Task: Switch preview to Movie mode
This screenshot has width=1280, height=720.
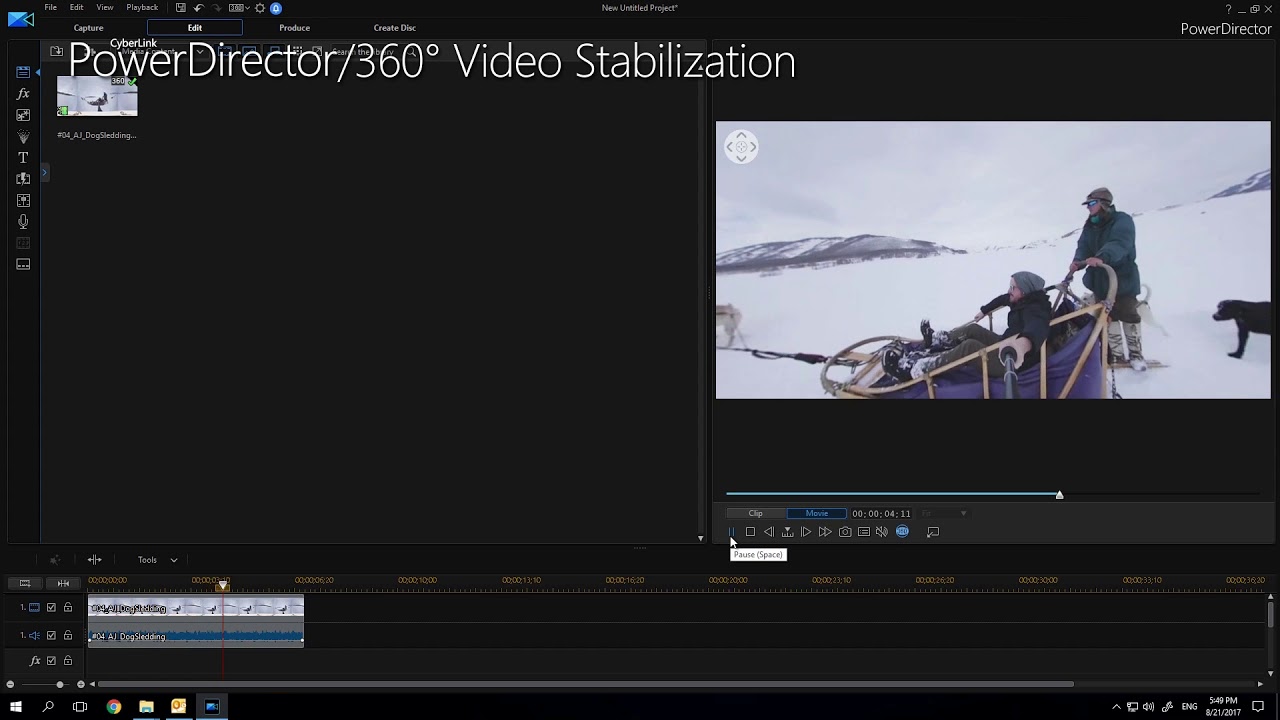Action: tap(817, 513)
